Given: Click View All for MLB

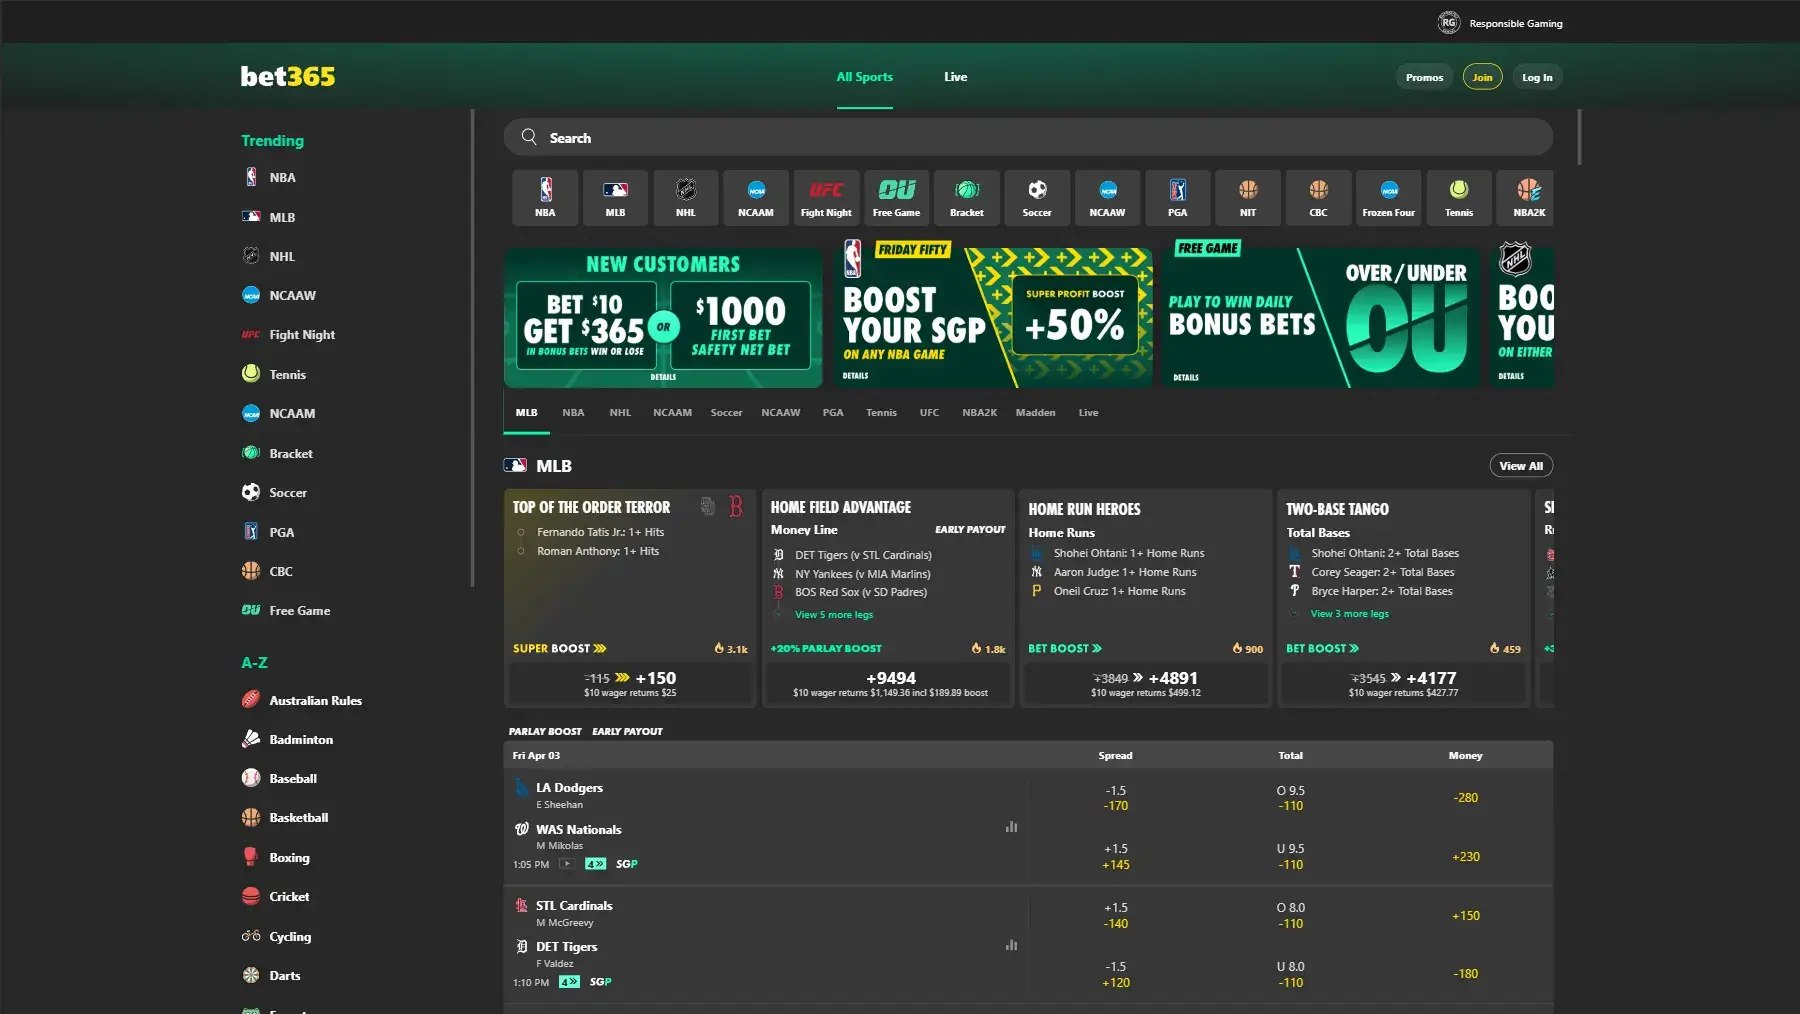Looking at the screenshot, I should (x=1521, y=466).
